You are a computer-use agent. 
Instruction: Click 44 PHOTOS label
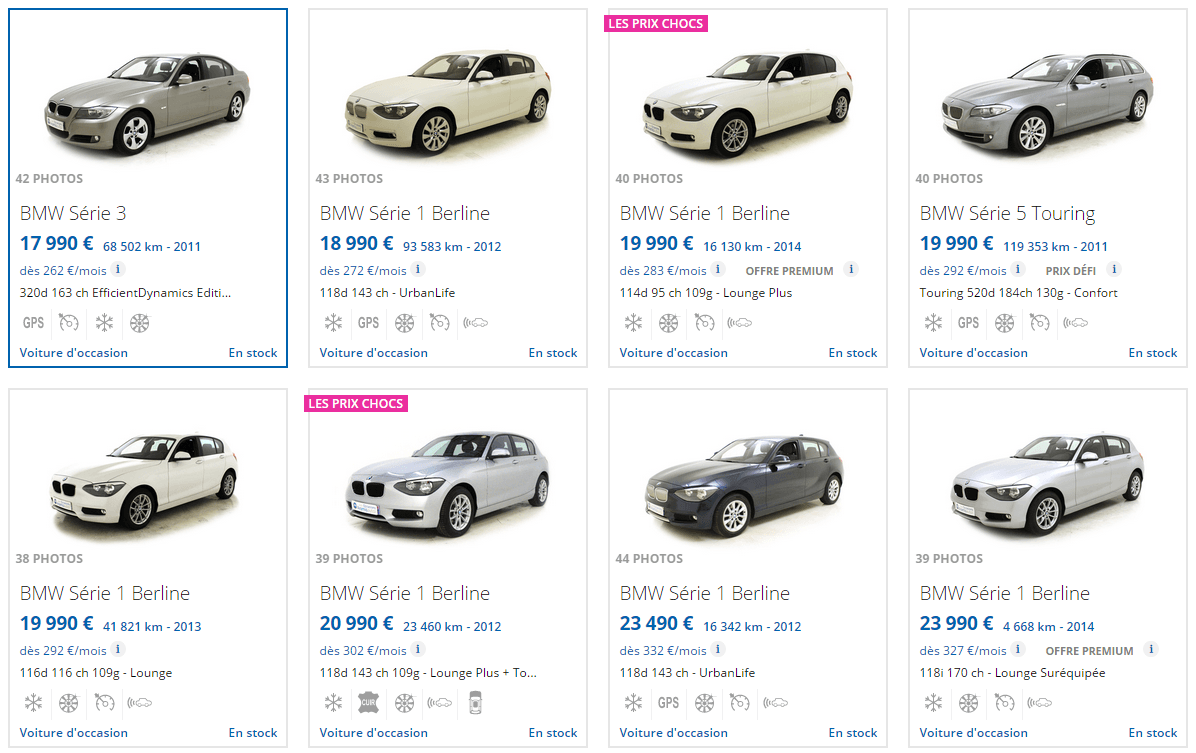point(649,559)
